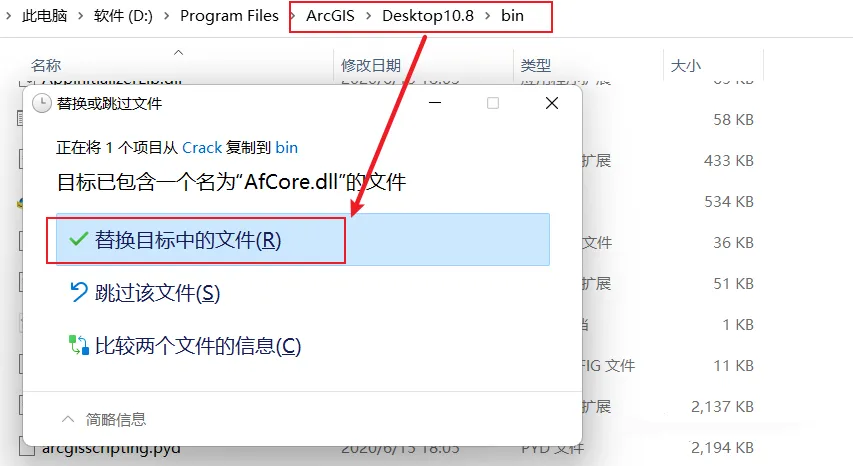Sort files by 大小 column header
853x466 pixels.
[685, 66]
